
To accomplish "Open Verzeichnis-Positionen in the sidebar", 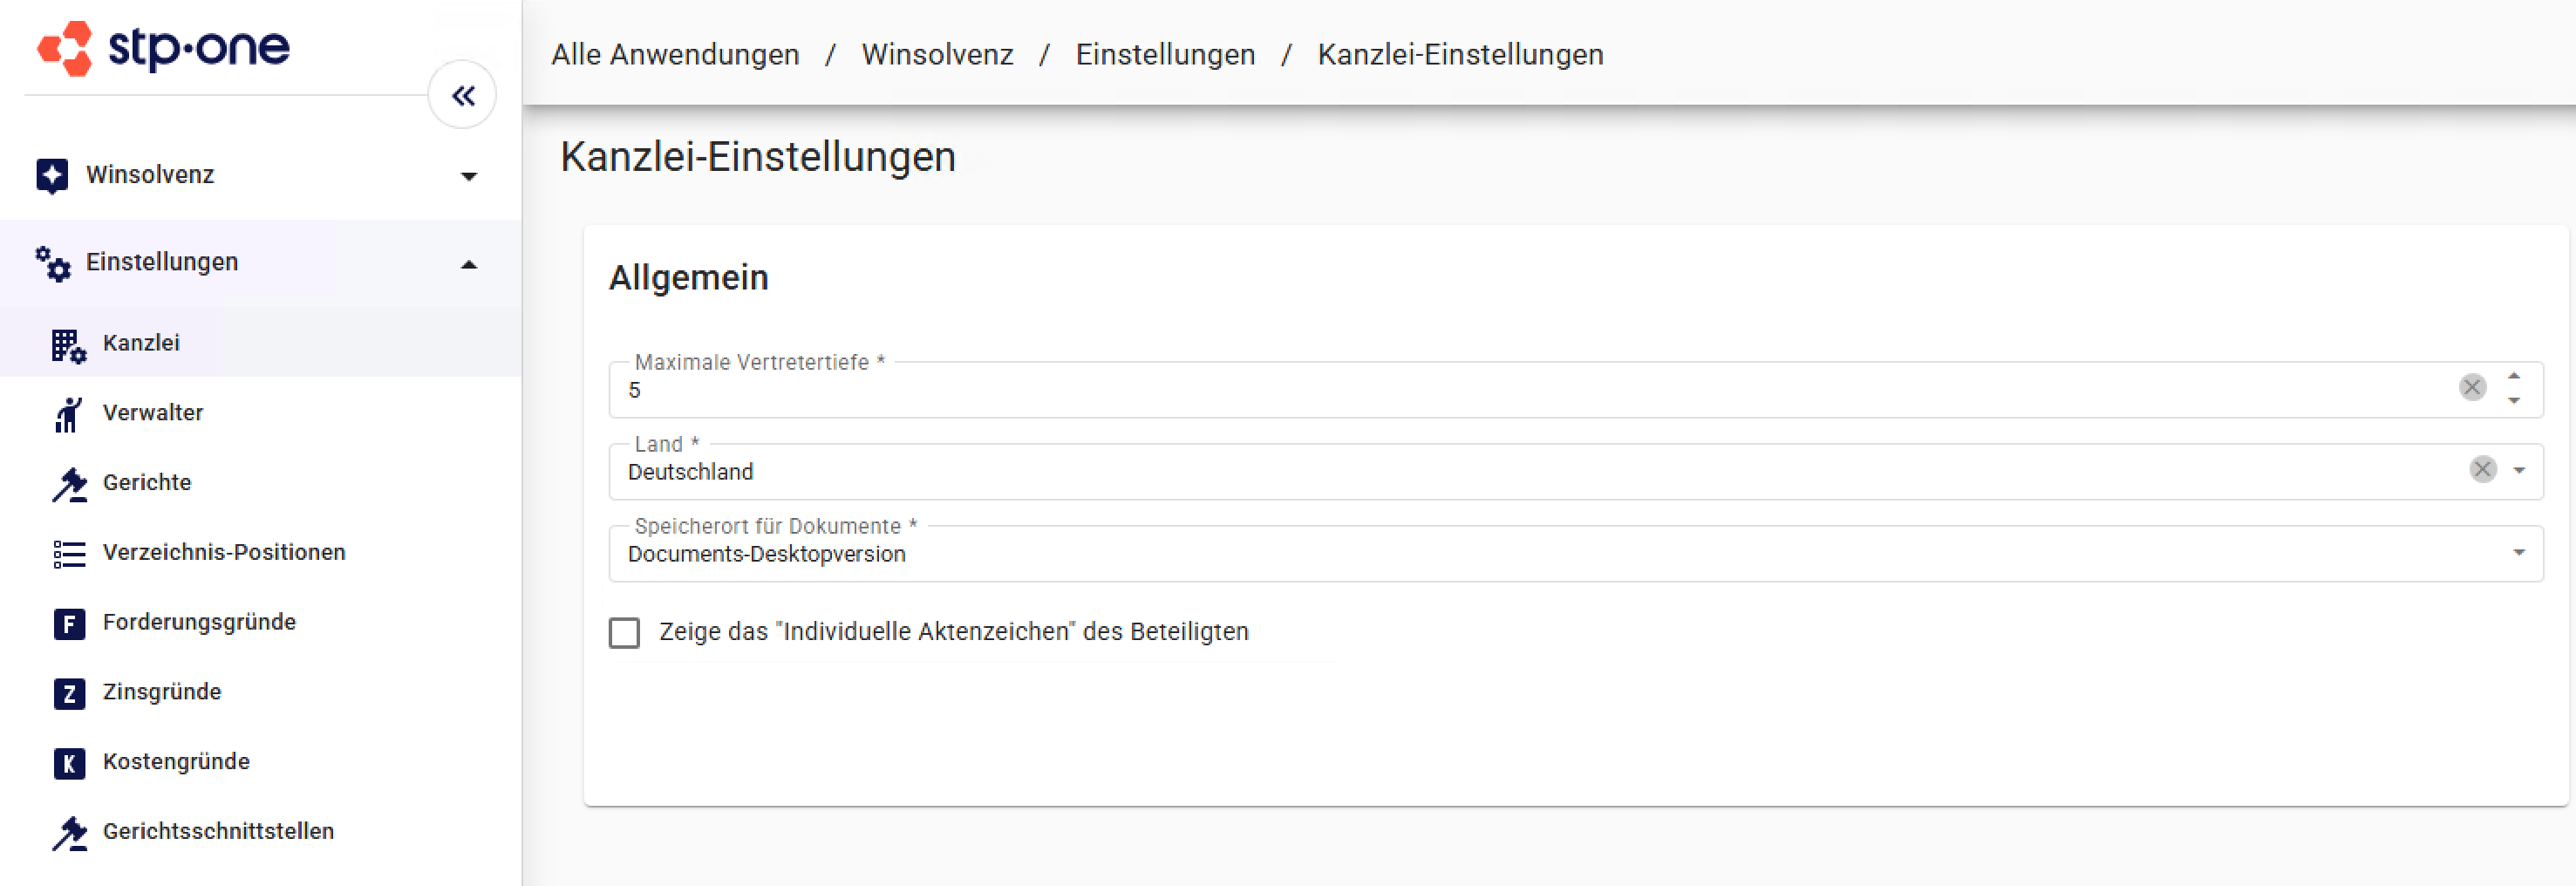I will click(261, 552).
